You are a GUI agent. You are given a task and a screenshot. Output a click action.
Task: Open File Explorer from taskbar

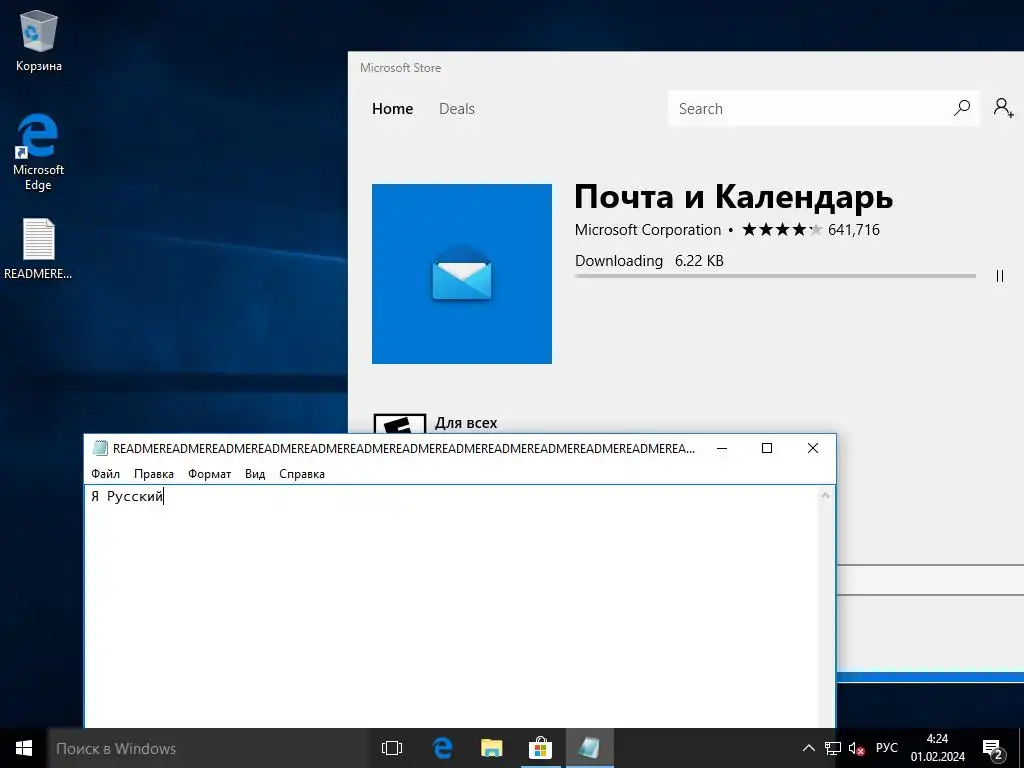point(491,748)
